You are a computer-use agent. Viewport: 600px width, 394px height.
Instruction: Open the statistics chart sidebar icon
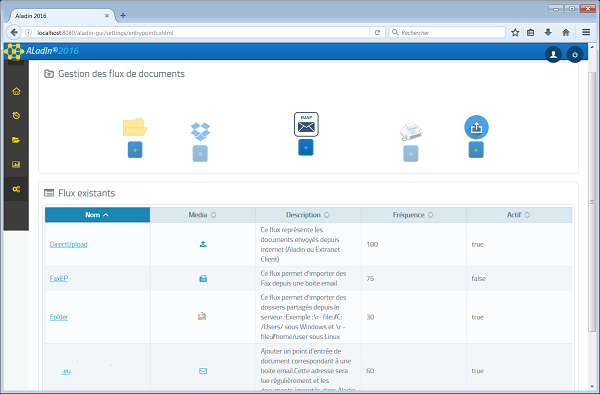(16, 164)
